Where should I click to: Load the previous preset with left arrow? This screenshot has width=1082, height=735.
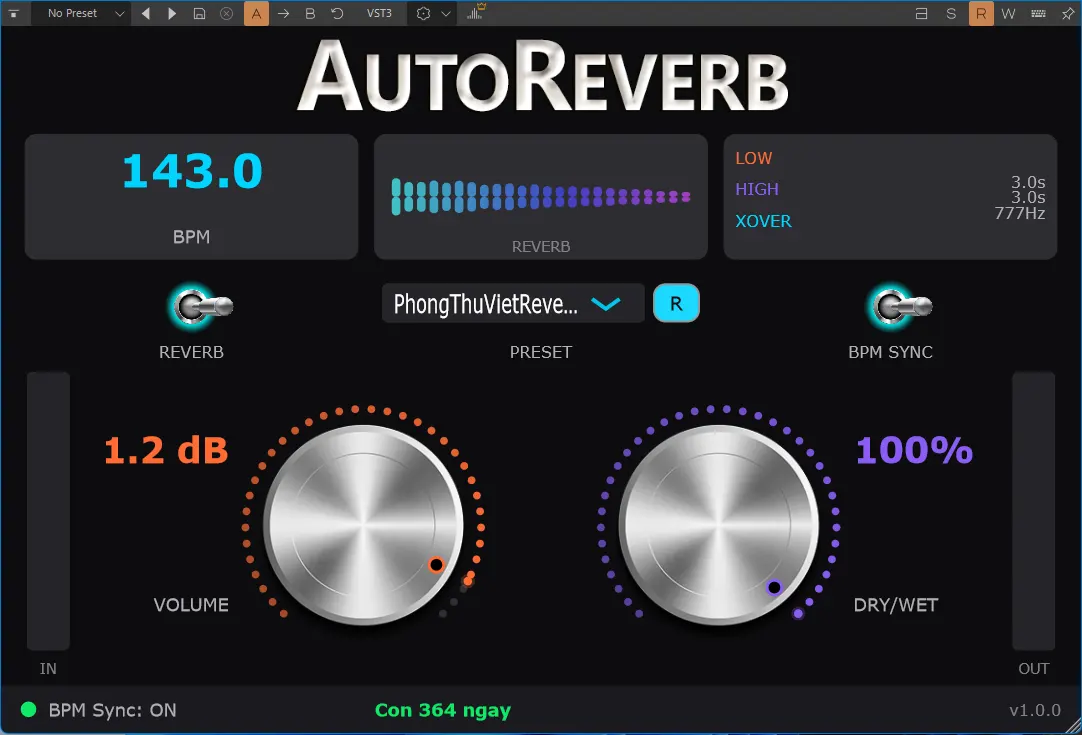tap(146, 13)
